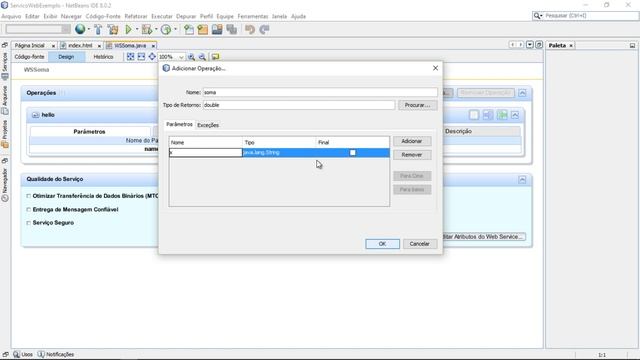
Task: Open the Arquivo menu
Action: (x=11, y=16)
